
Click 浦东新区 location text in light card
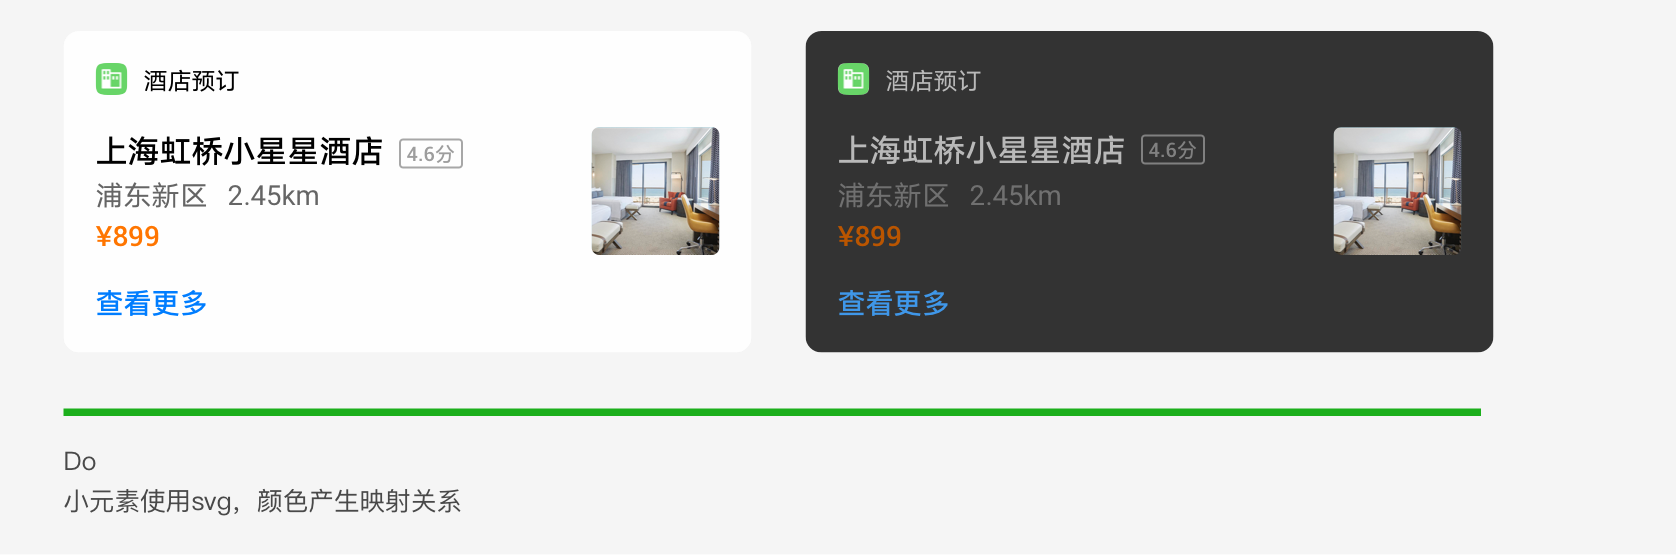point(151,196)
